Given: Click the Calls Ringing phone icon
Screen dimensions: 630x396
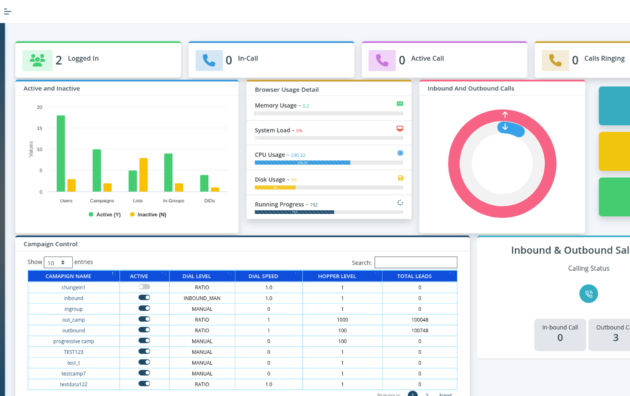Looking at the screenshot, I should (x=555, y=60).
